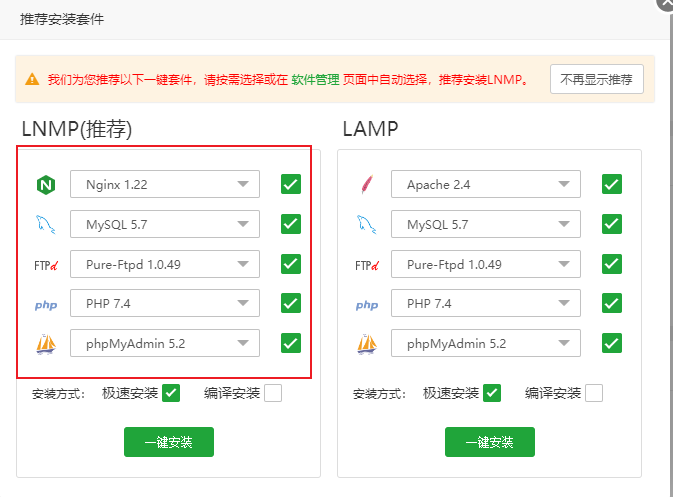Click the LAMP heading
Screen dimensions: 673x497
(370, 129)
